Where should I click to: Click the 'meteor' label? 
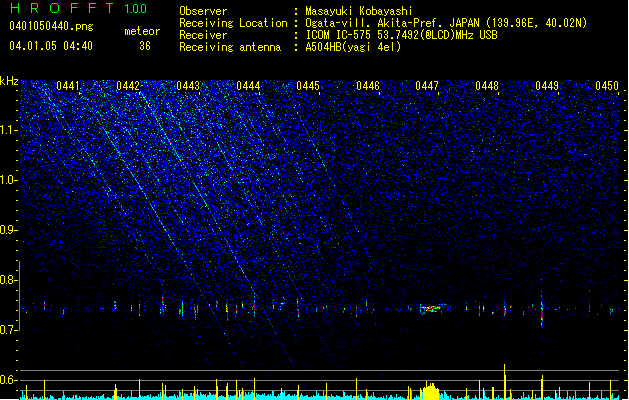point(142,31)
